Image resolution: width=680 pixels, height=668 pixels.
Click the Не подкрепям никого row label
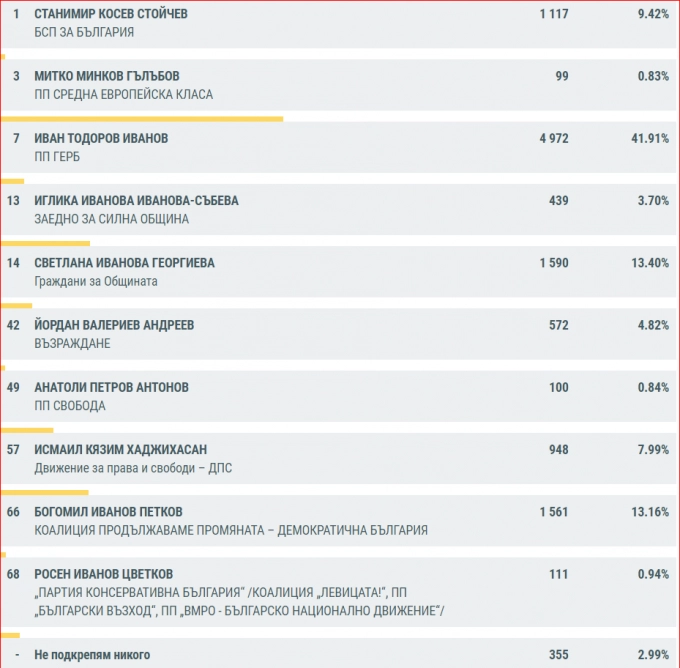click(92, 655)
